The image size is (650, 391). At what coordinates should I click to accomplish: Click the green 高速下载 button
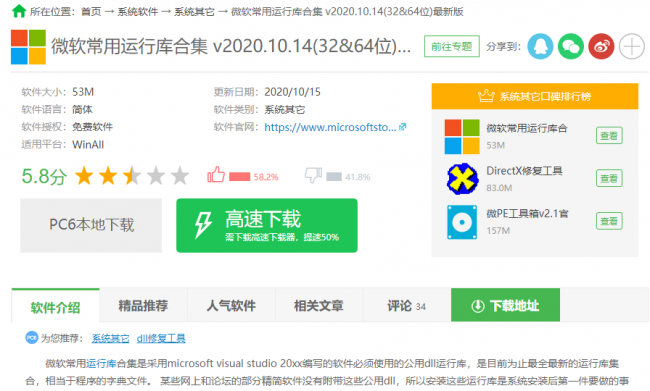(x=267, y=225)
